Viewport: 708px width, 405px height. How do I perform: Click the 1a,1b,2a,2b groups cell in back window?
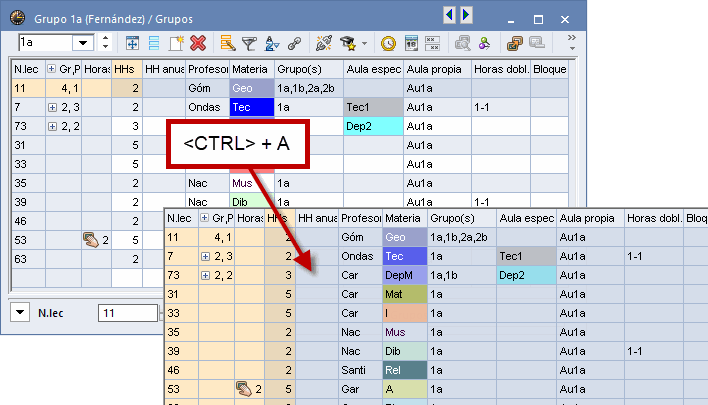coord(309,88)
